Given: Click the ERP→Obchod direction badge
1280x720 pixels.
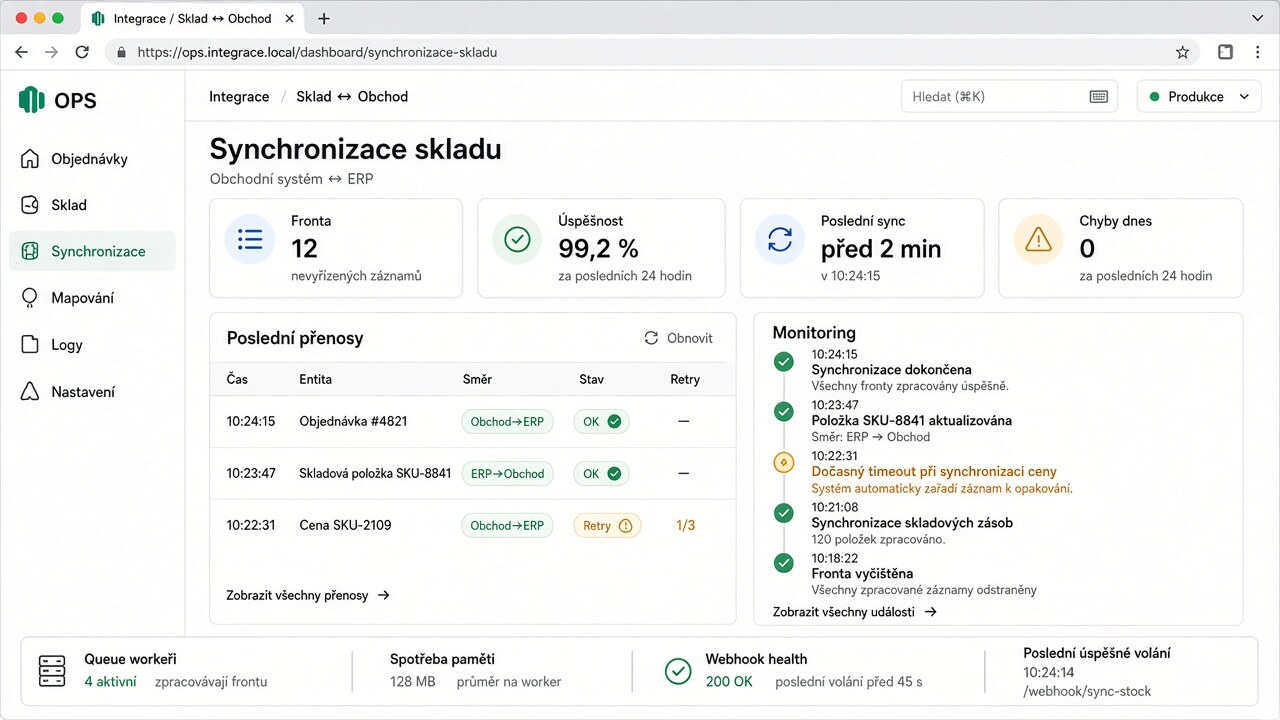Looking at the screenshot, I should pyautogui.click(x=507, y=473).
